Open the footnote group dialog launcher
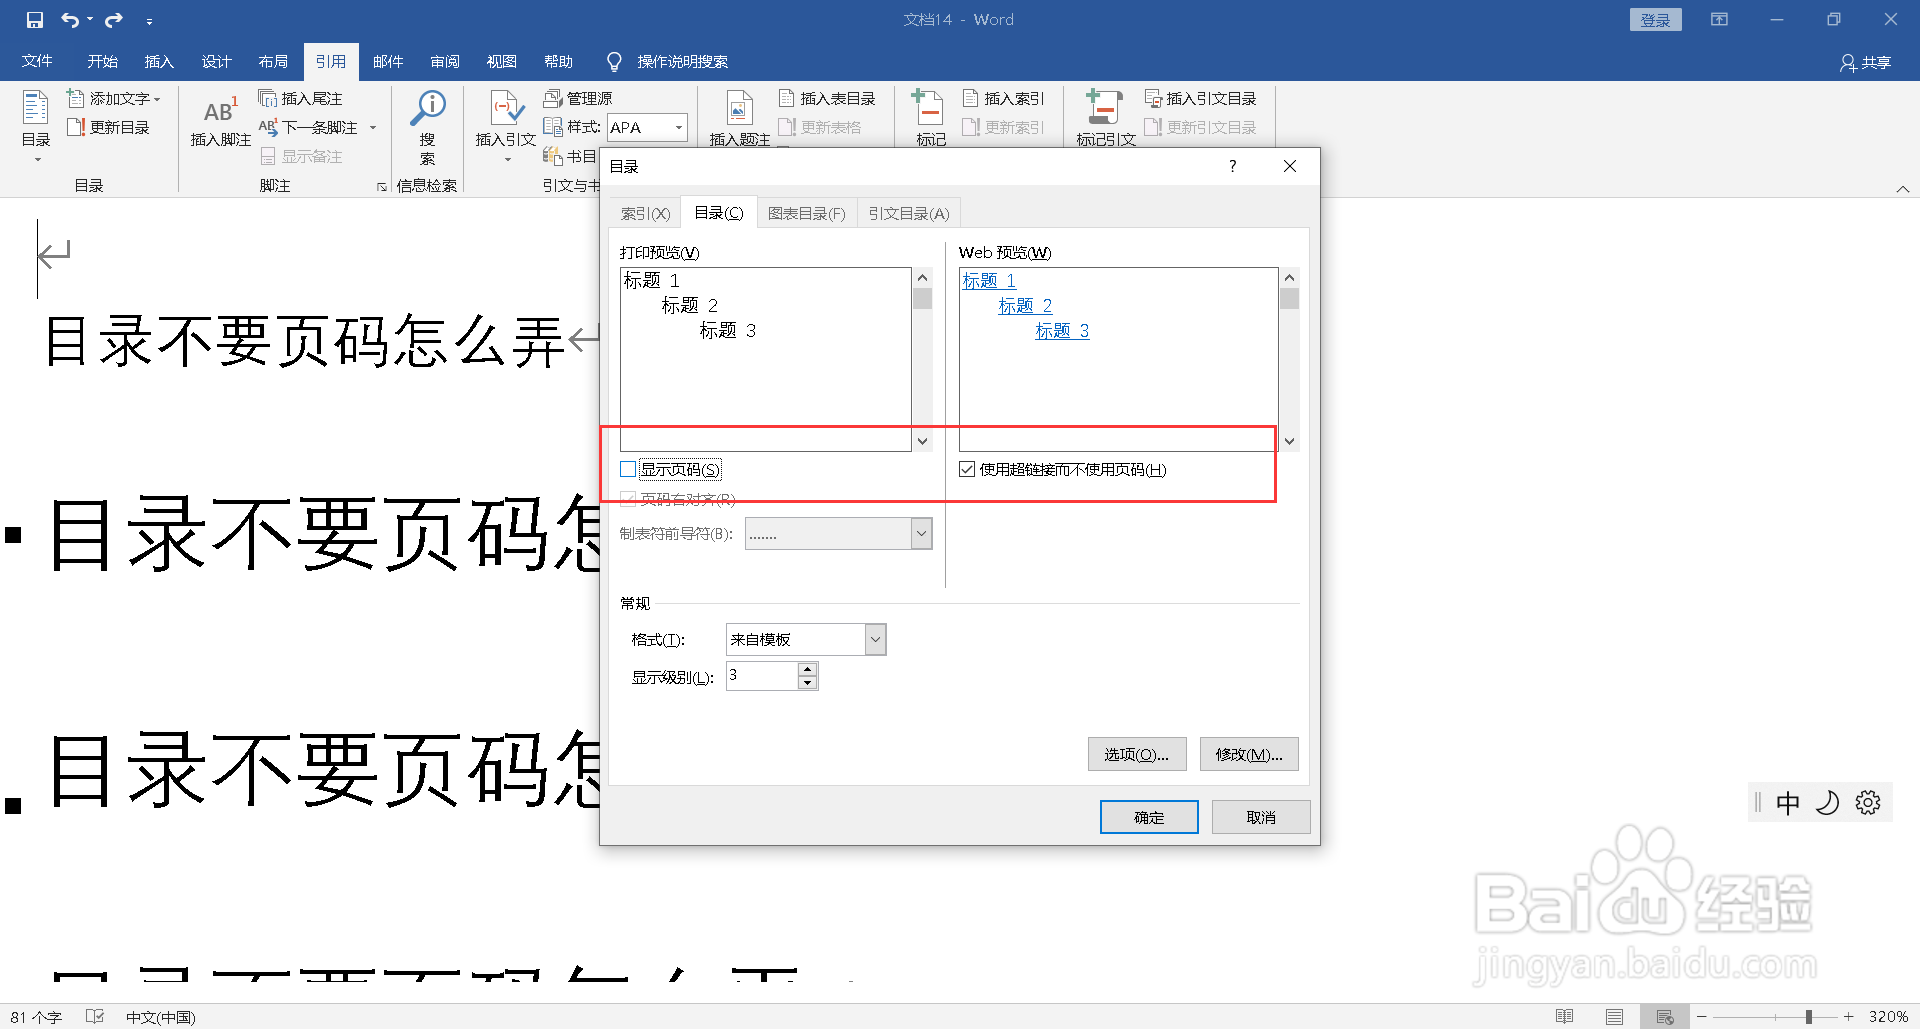The height and width of the screenshot is (1029, 1920). click(x=381, y=187)
